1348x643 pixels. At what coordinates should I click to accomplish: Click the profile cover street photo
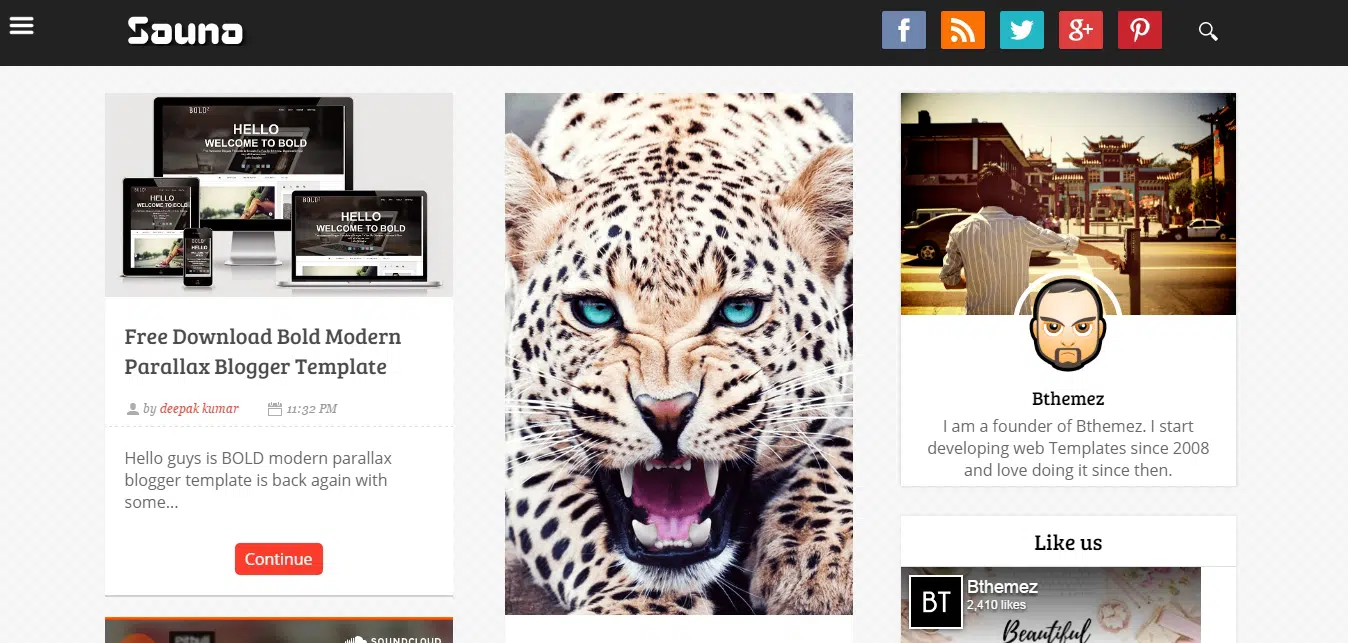pos(1067,190)
